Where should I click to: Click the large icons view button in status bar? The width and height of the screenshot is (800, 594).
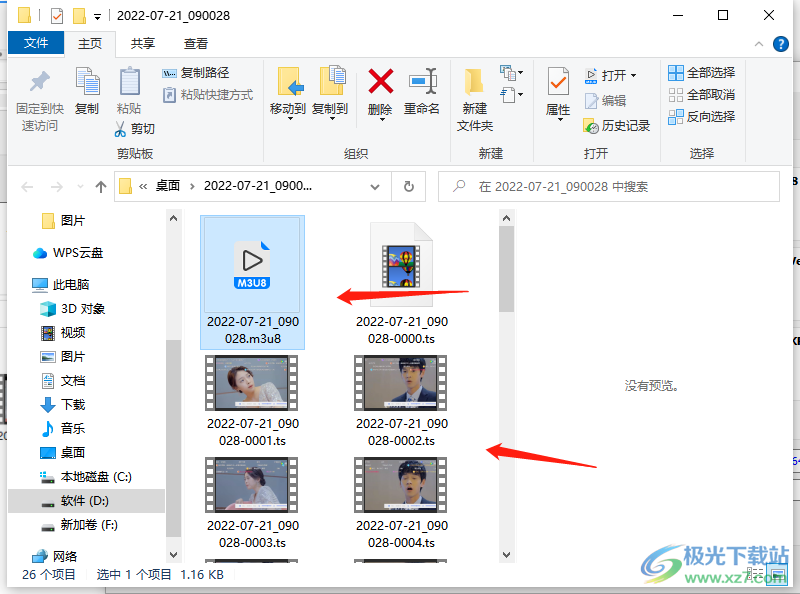coord(779,575)
